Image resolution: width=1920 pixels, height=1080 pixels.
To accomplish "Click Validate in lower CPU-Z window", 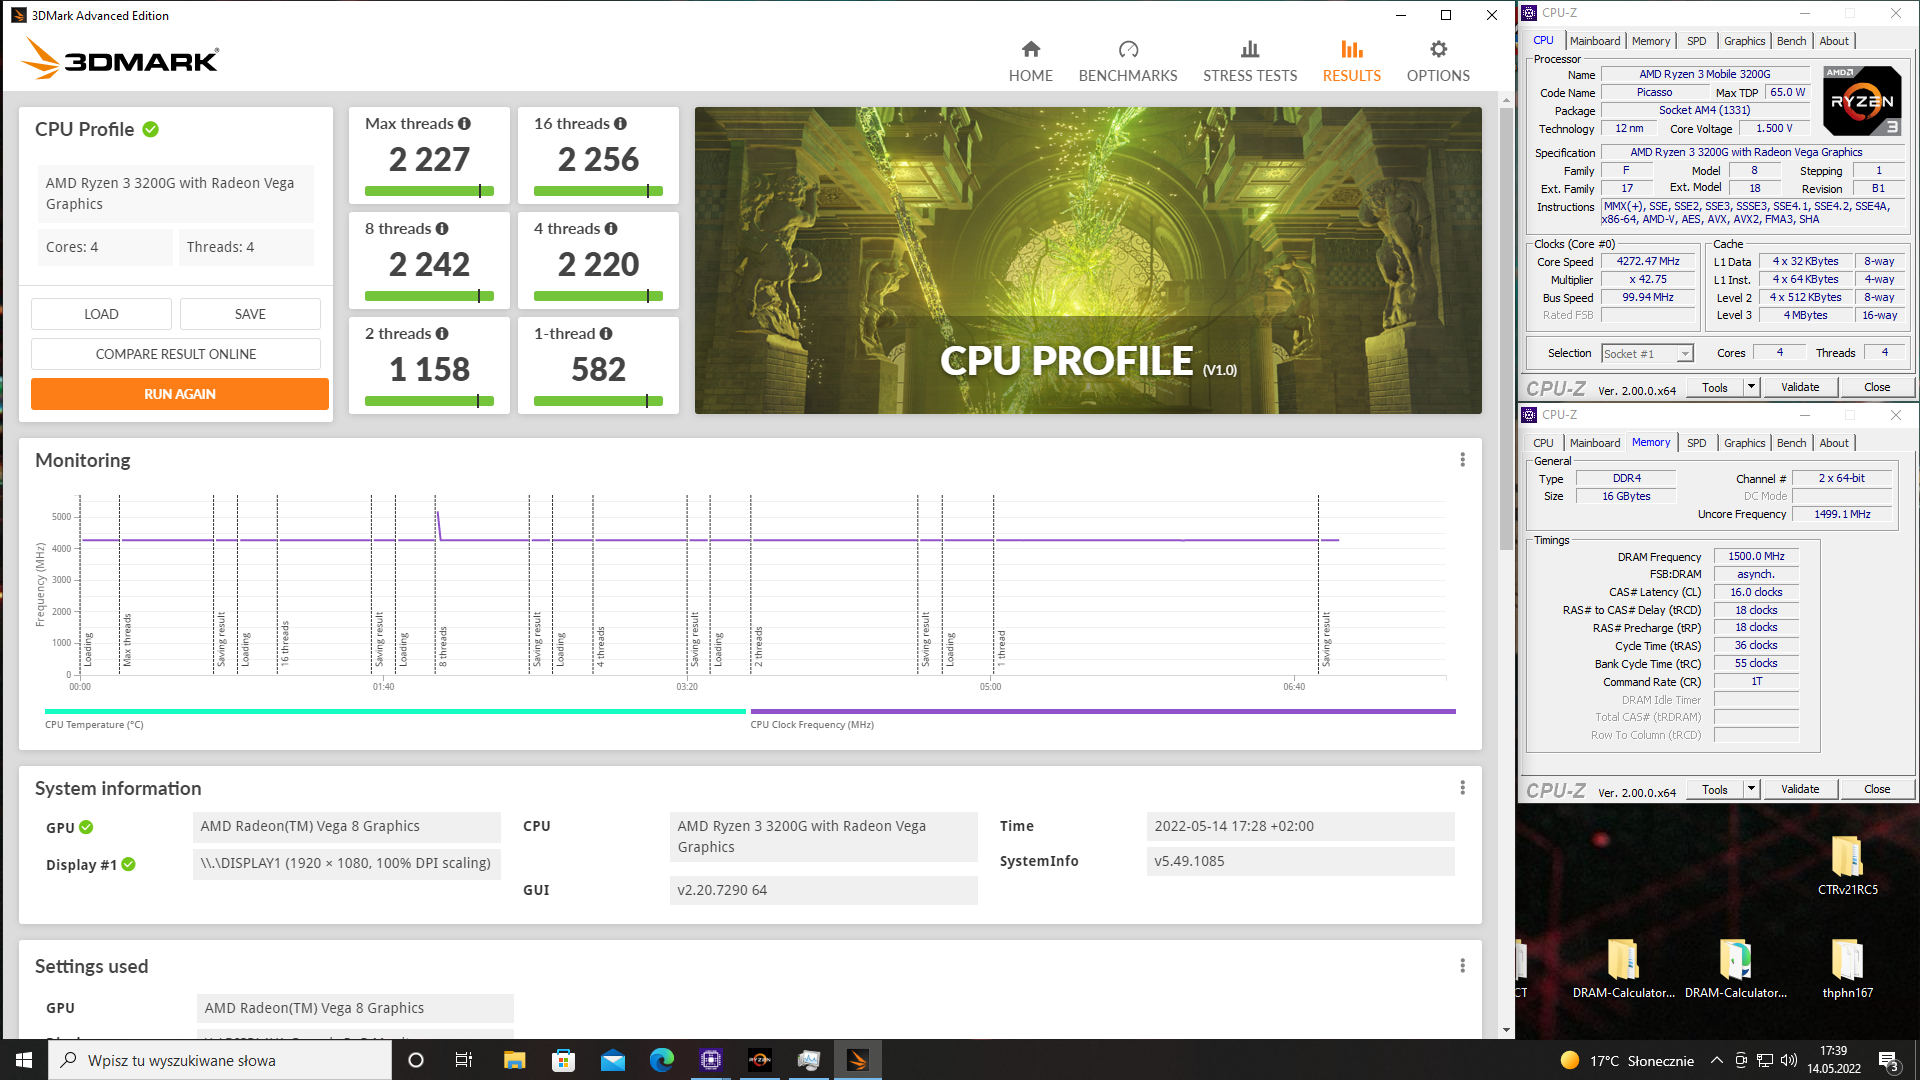I will (1800, 789).
